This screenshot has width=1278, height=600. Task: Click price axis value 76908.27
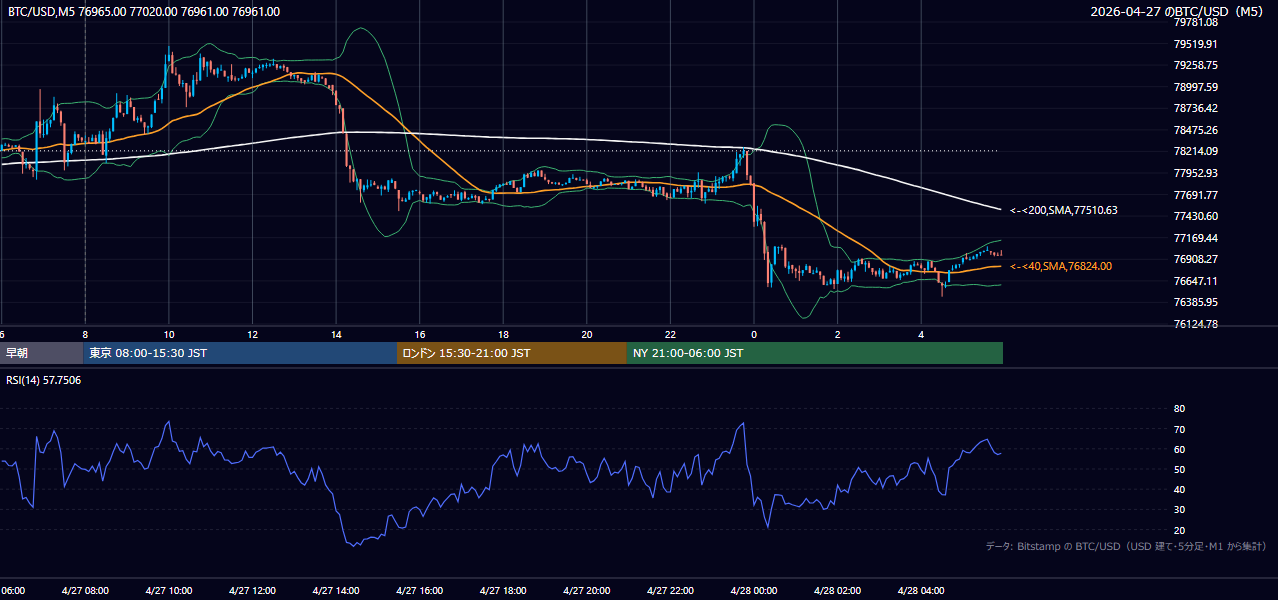1195,259
